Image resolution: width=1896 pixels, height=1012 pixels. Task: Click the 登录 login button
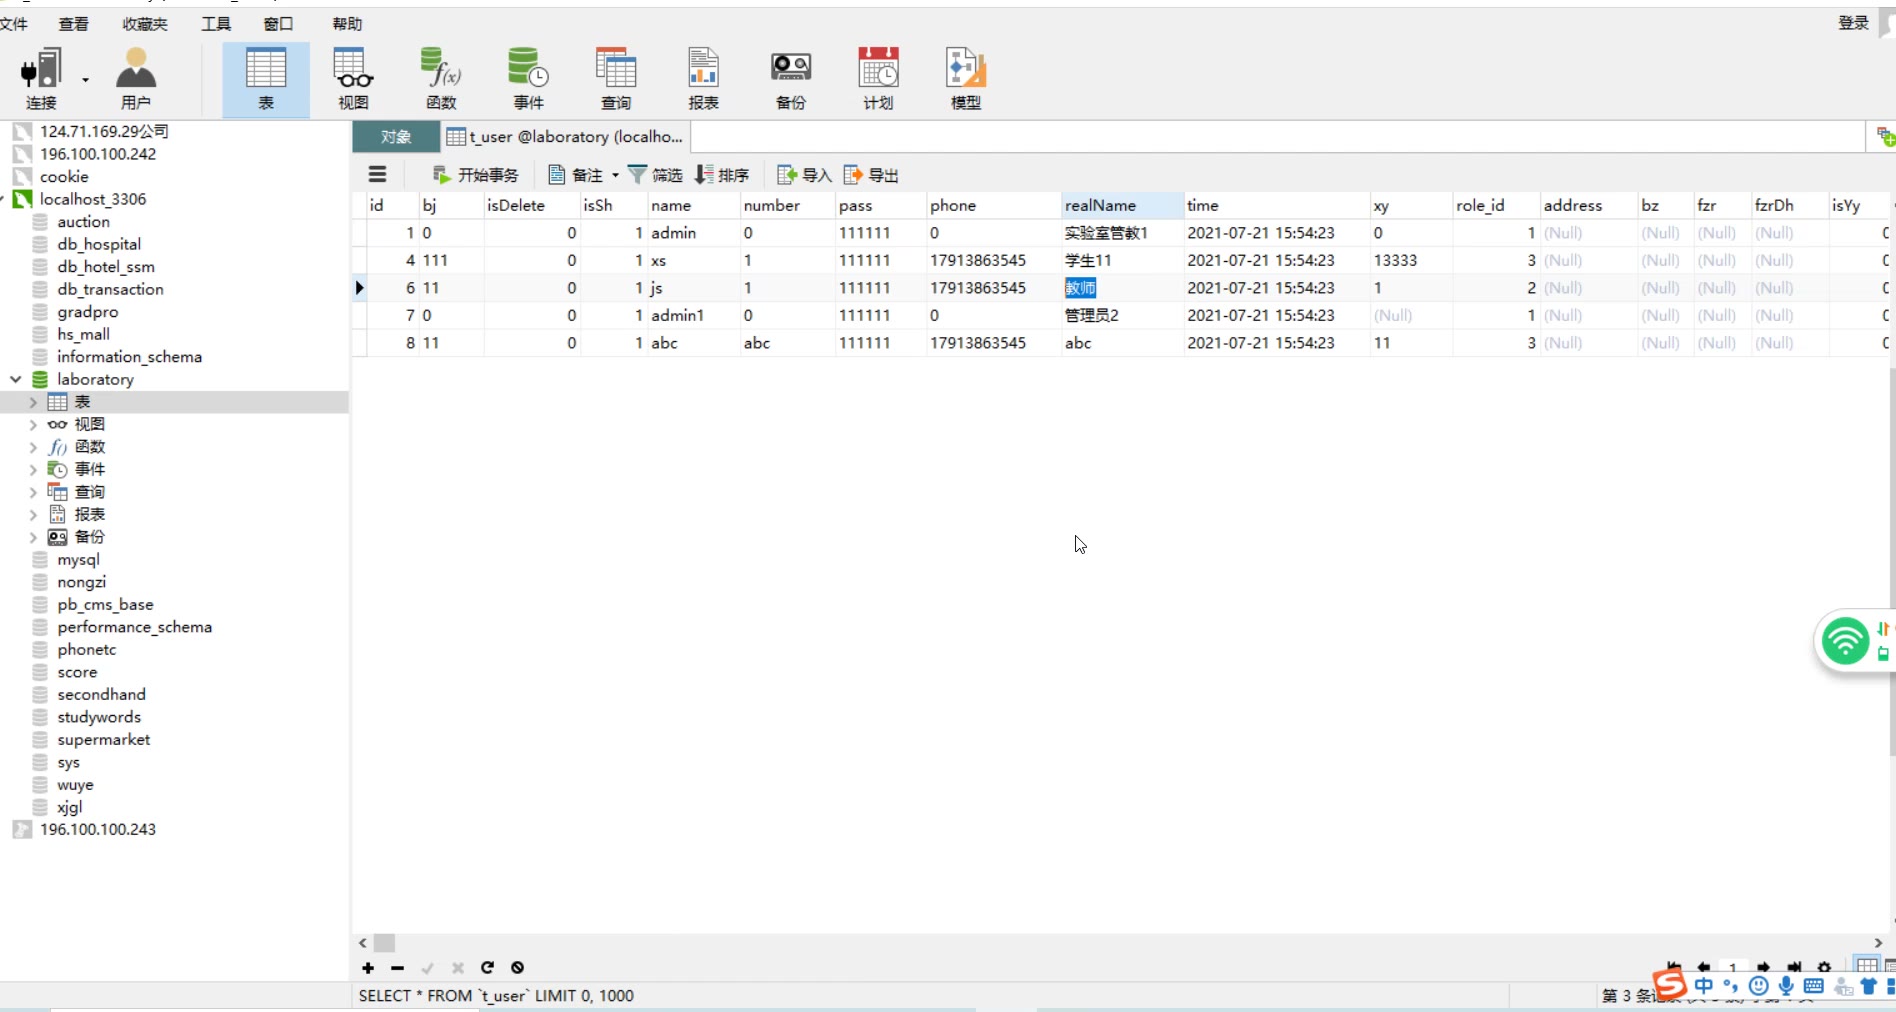click(1853, 23)
